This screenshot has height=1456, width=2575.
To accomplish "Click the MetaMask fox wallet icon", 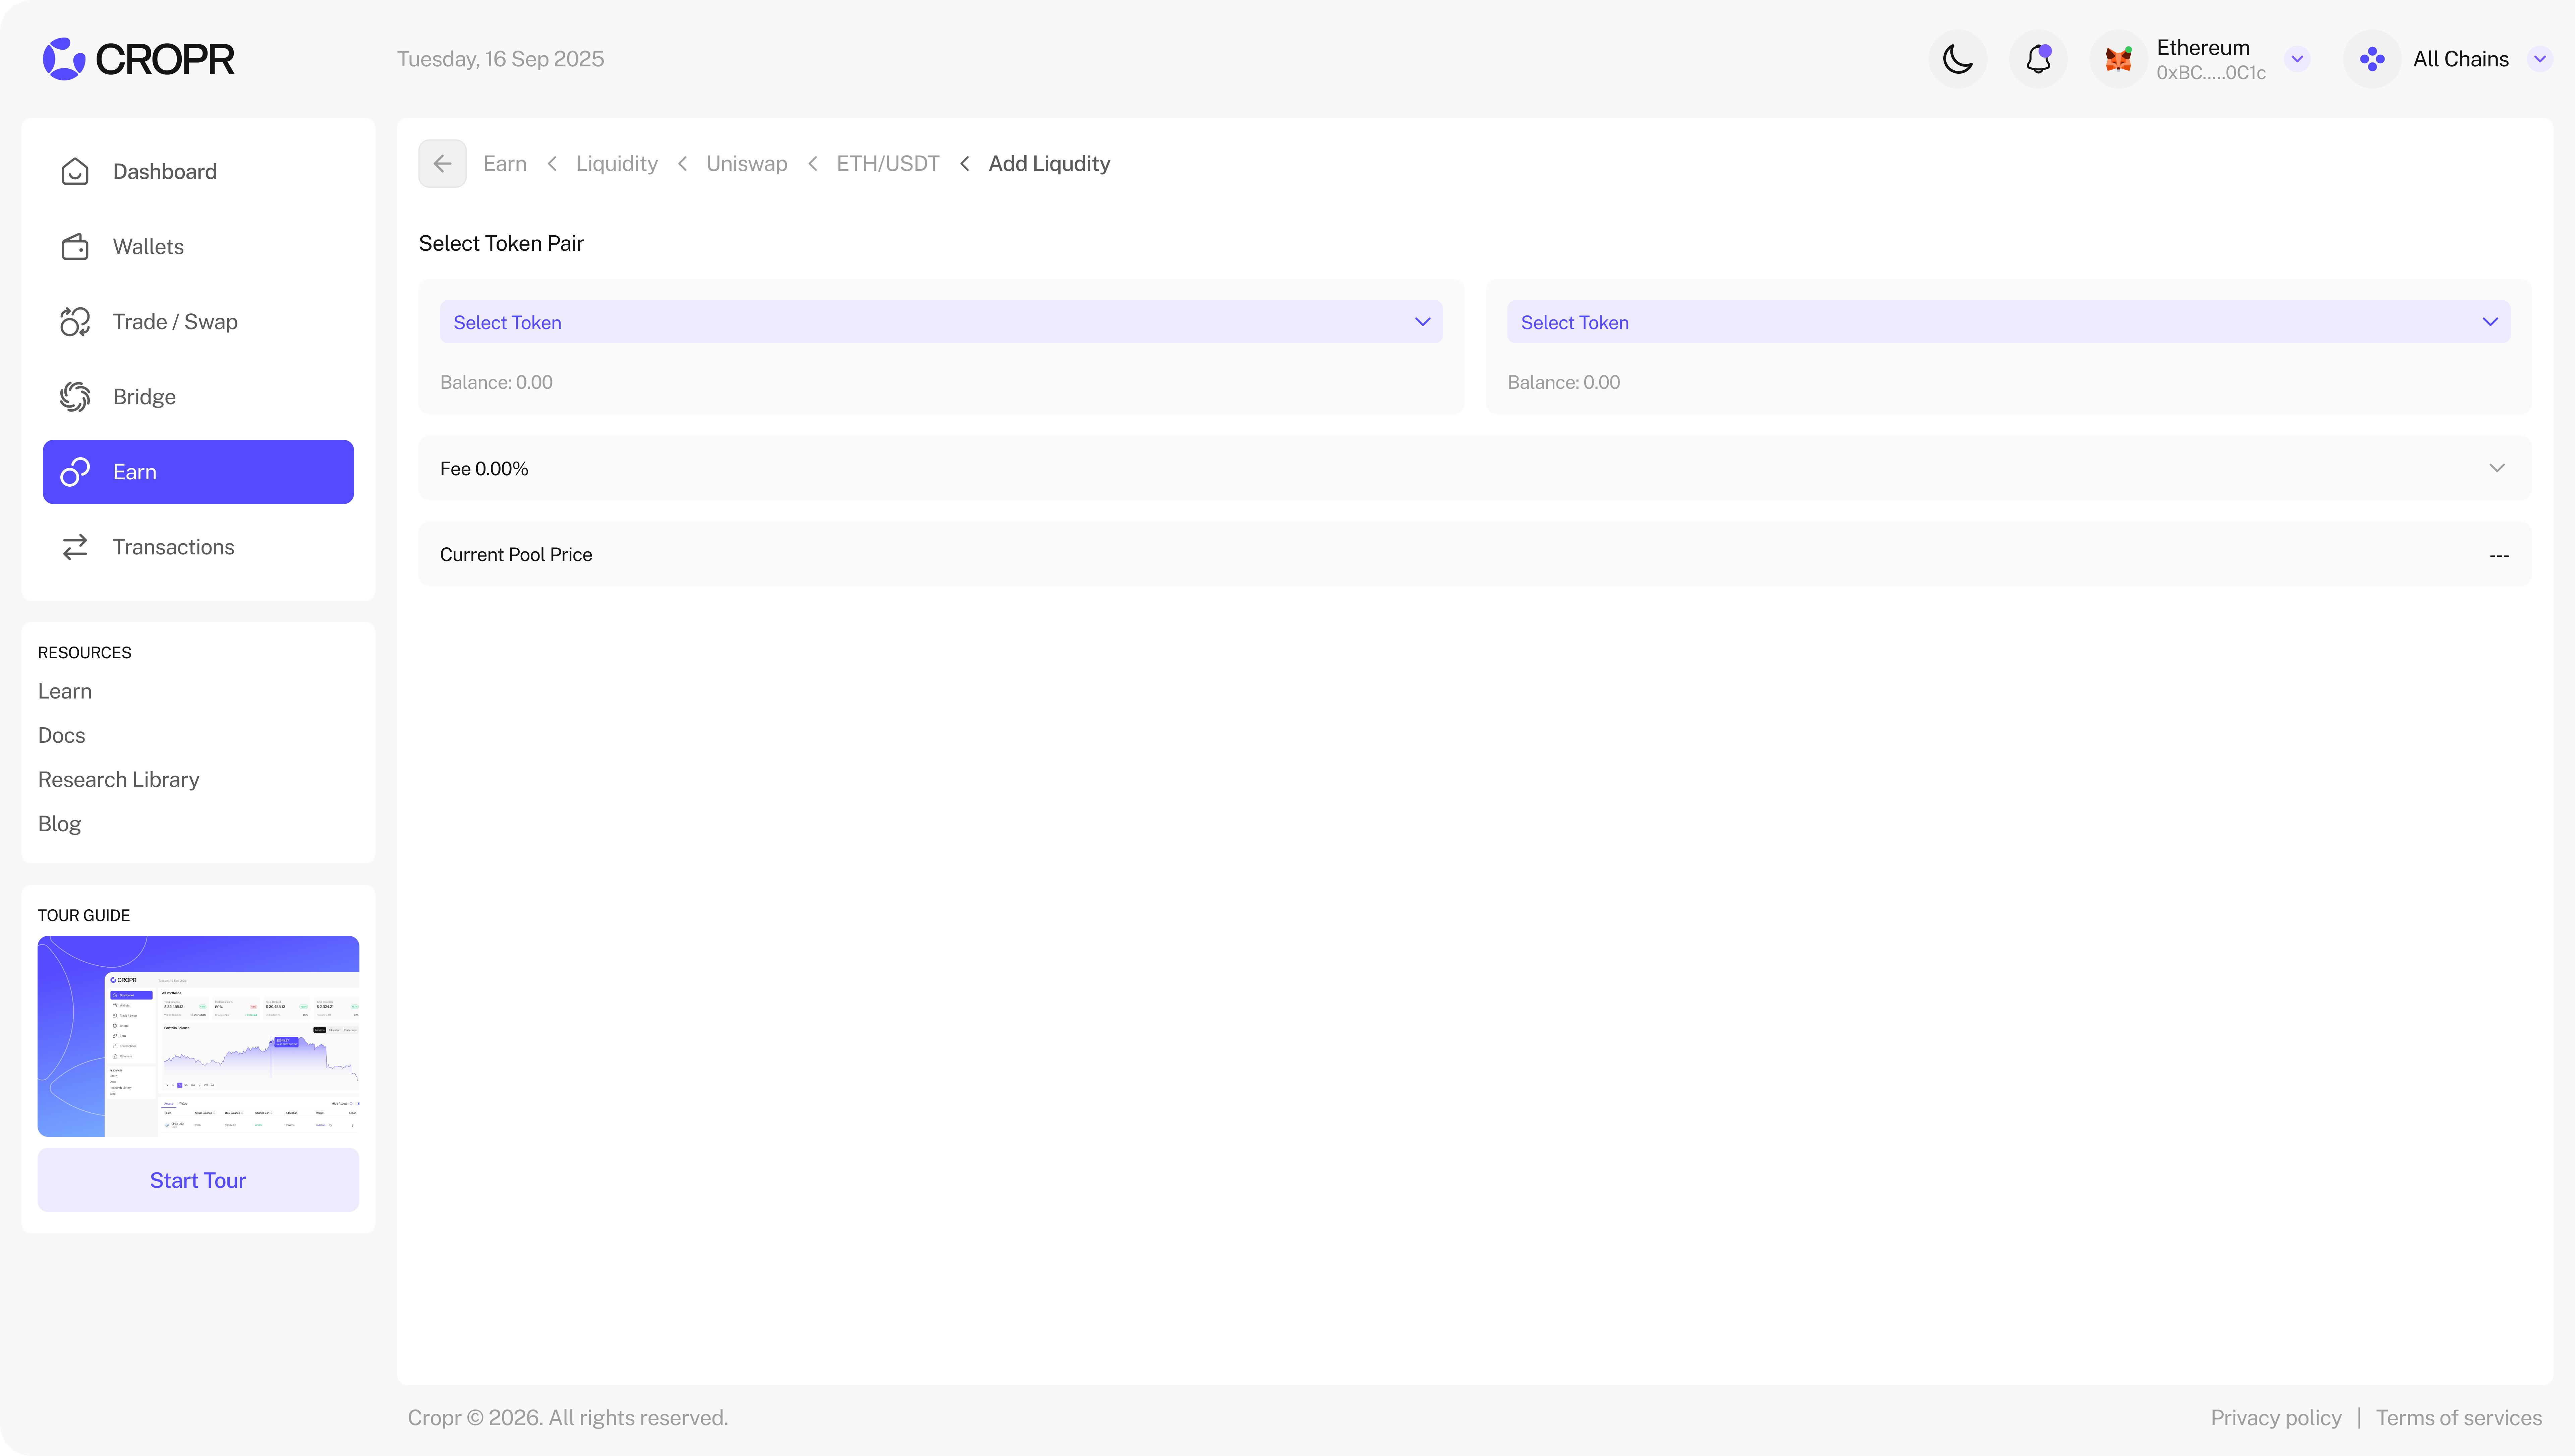I will (x=2118, y=59).
